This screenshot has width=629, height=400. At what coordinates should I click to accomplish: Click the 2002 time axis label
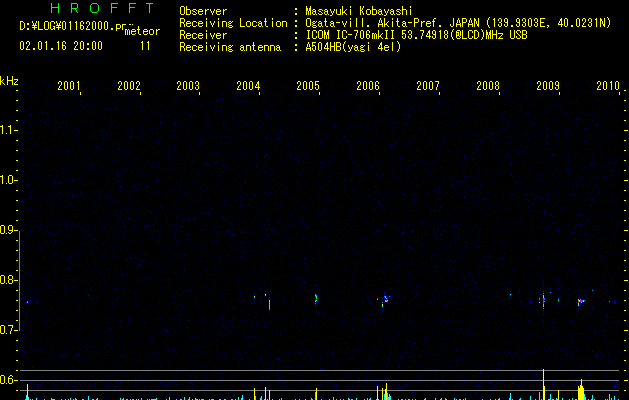tap(129, 85)
